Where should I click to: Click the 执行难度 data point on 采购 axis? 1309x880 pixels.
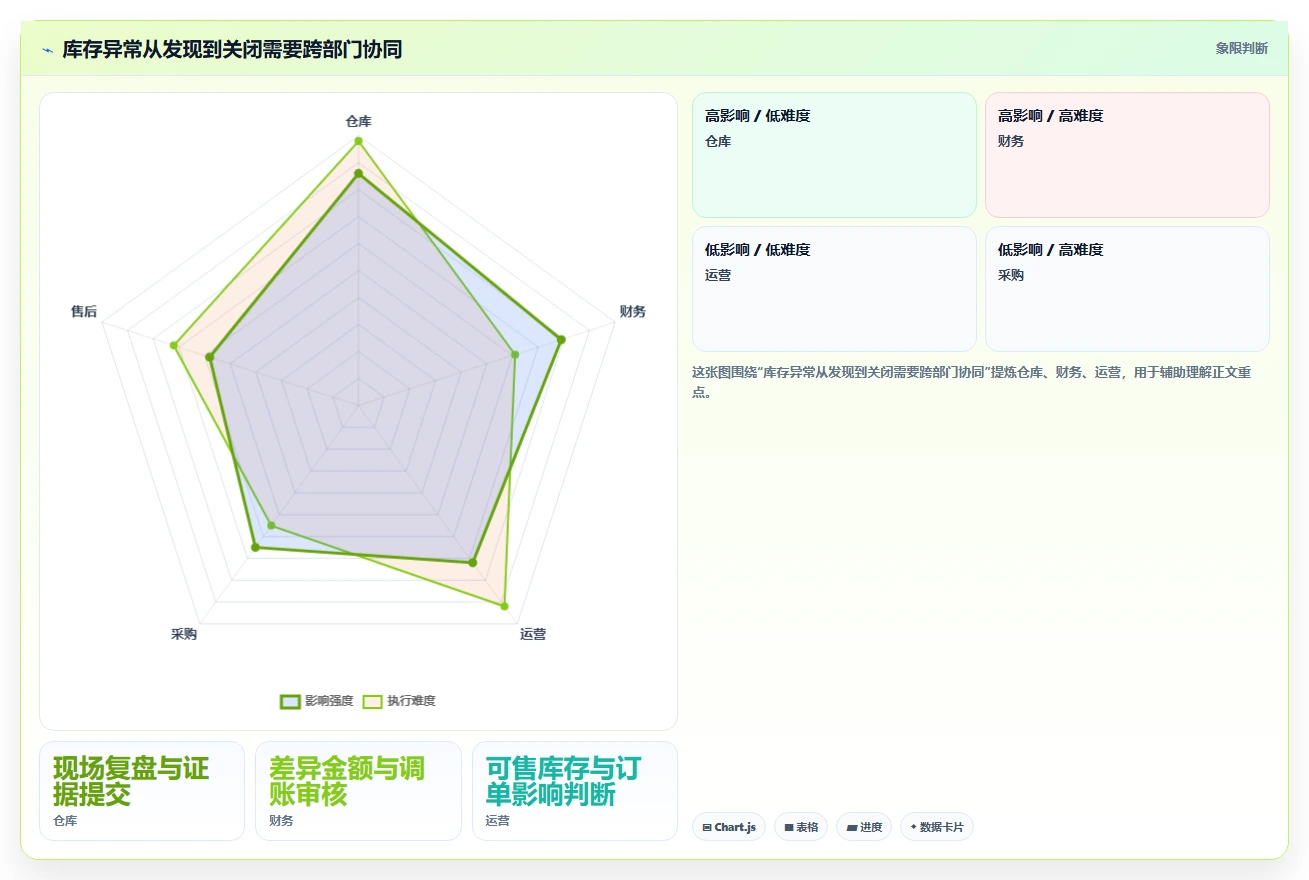270,526
